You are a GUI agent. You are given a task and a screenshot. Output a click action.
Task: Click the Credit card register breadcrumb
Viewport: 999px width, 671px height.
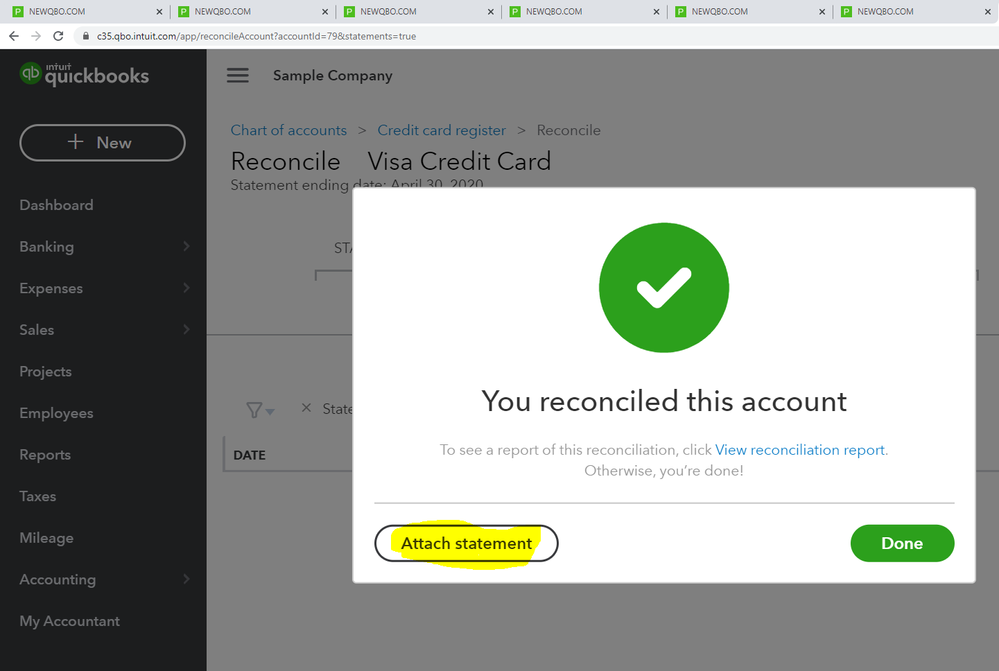(441, 130)
